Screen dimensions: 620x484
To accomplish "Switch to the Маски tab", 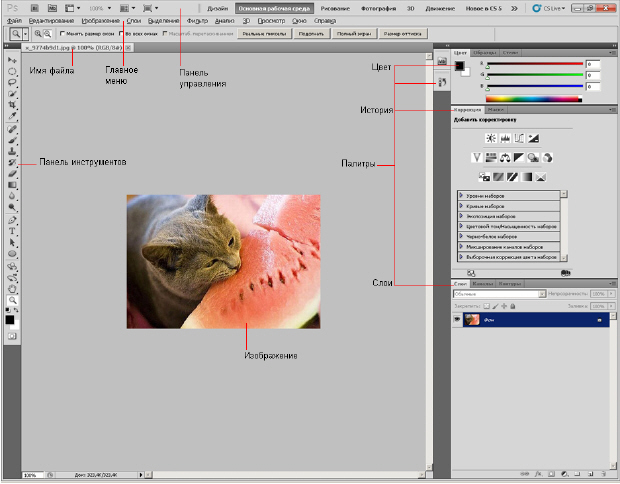I will pos(496,109).
